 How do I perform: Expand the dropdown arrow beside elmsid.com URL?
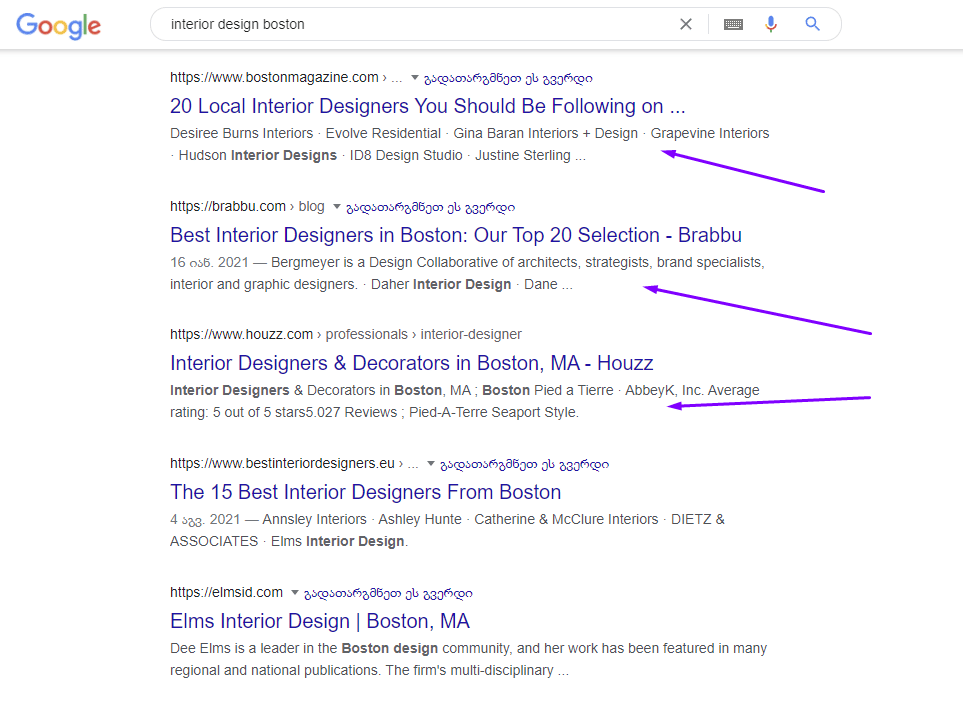(x=295, y=592)
